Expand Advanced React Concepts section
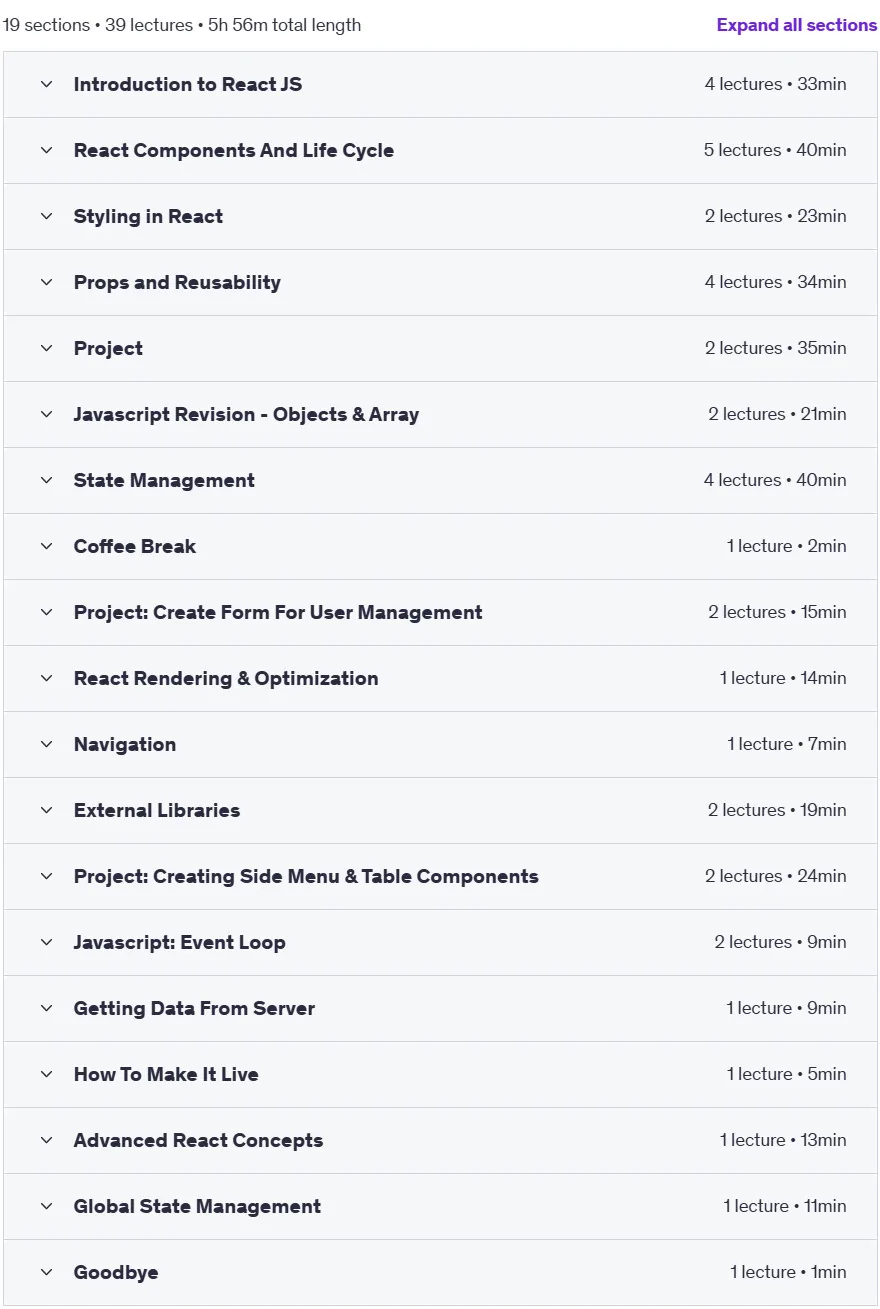The width and height of the screenshot is (880, 1309). coord(440,1140)
